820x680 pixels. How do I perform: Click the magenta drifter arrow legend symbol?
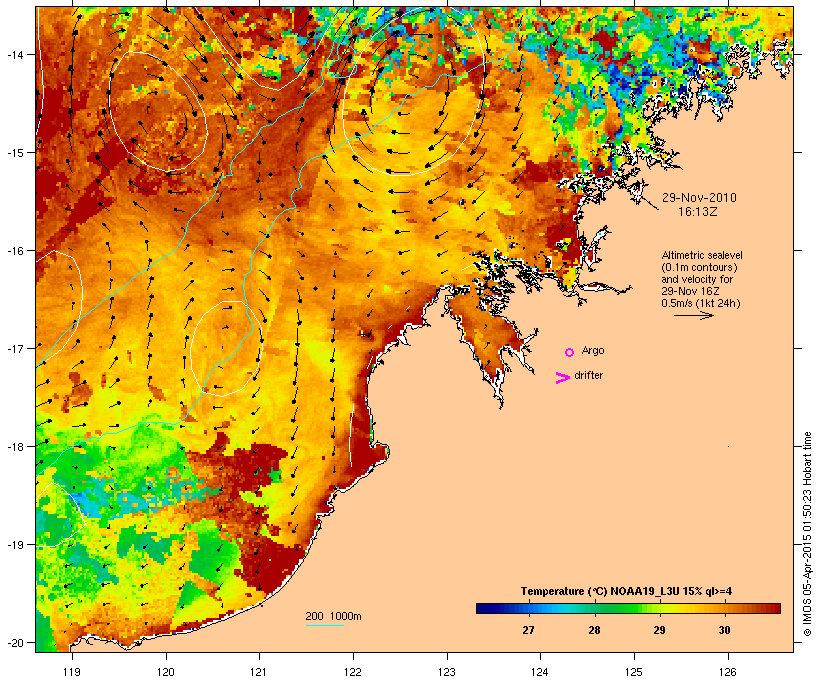pyautogui.click(x=563, y=378)
